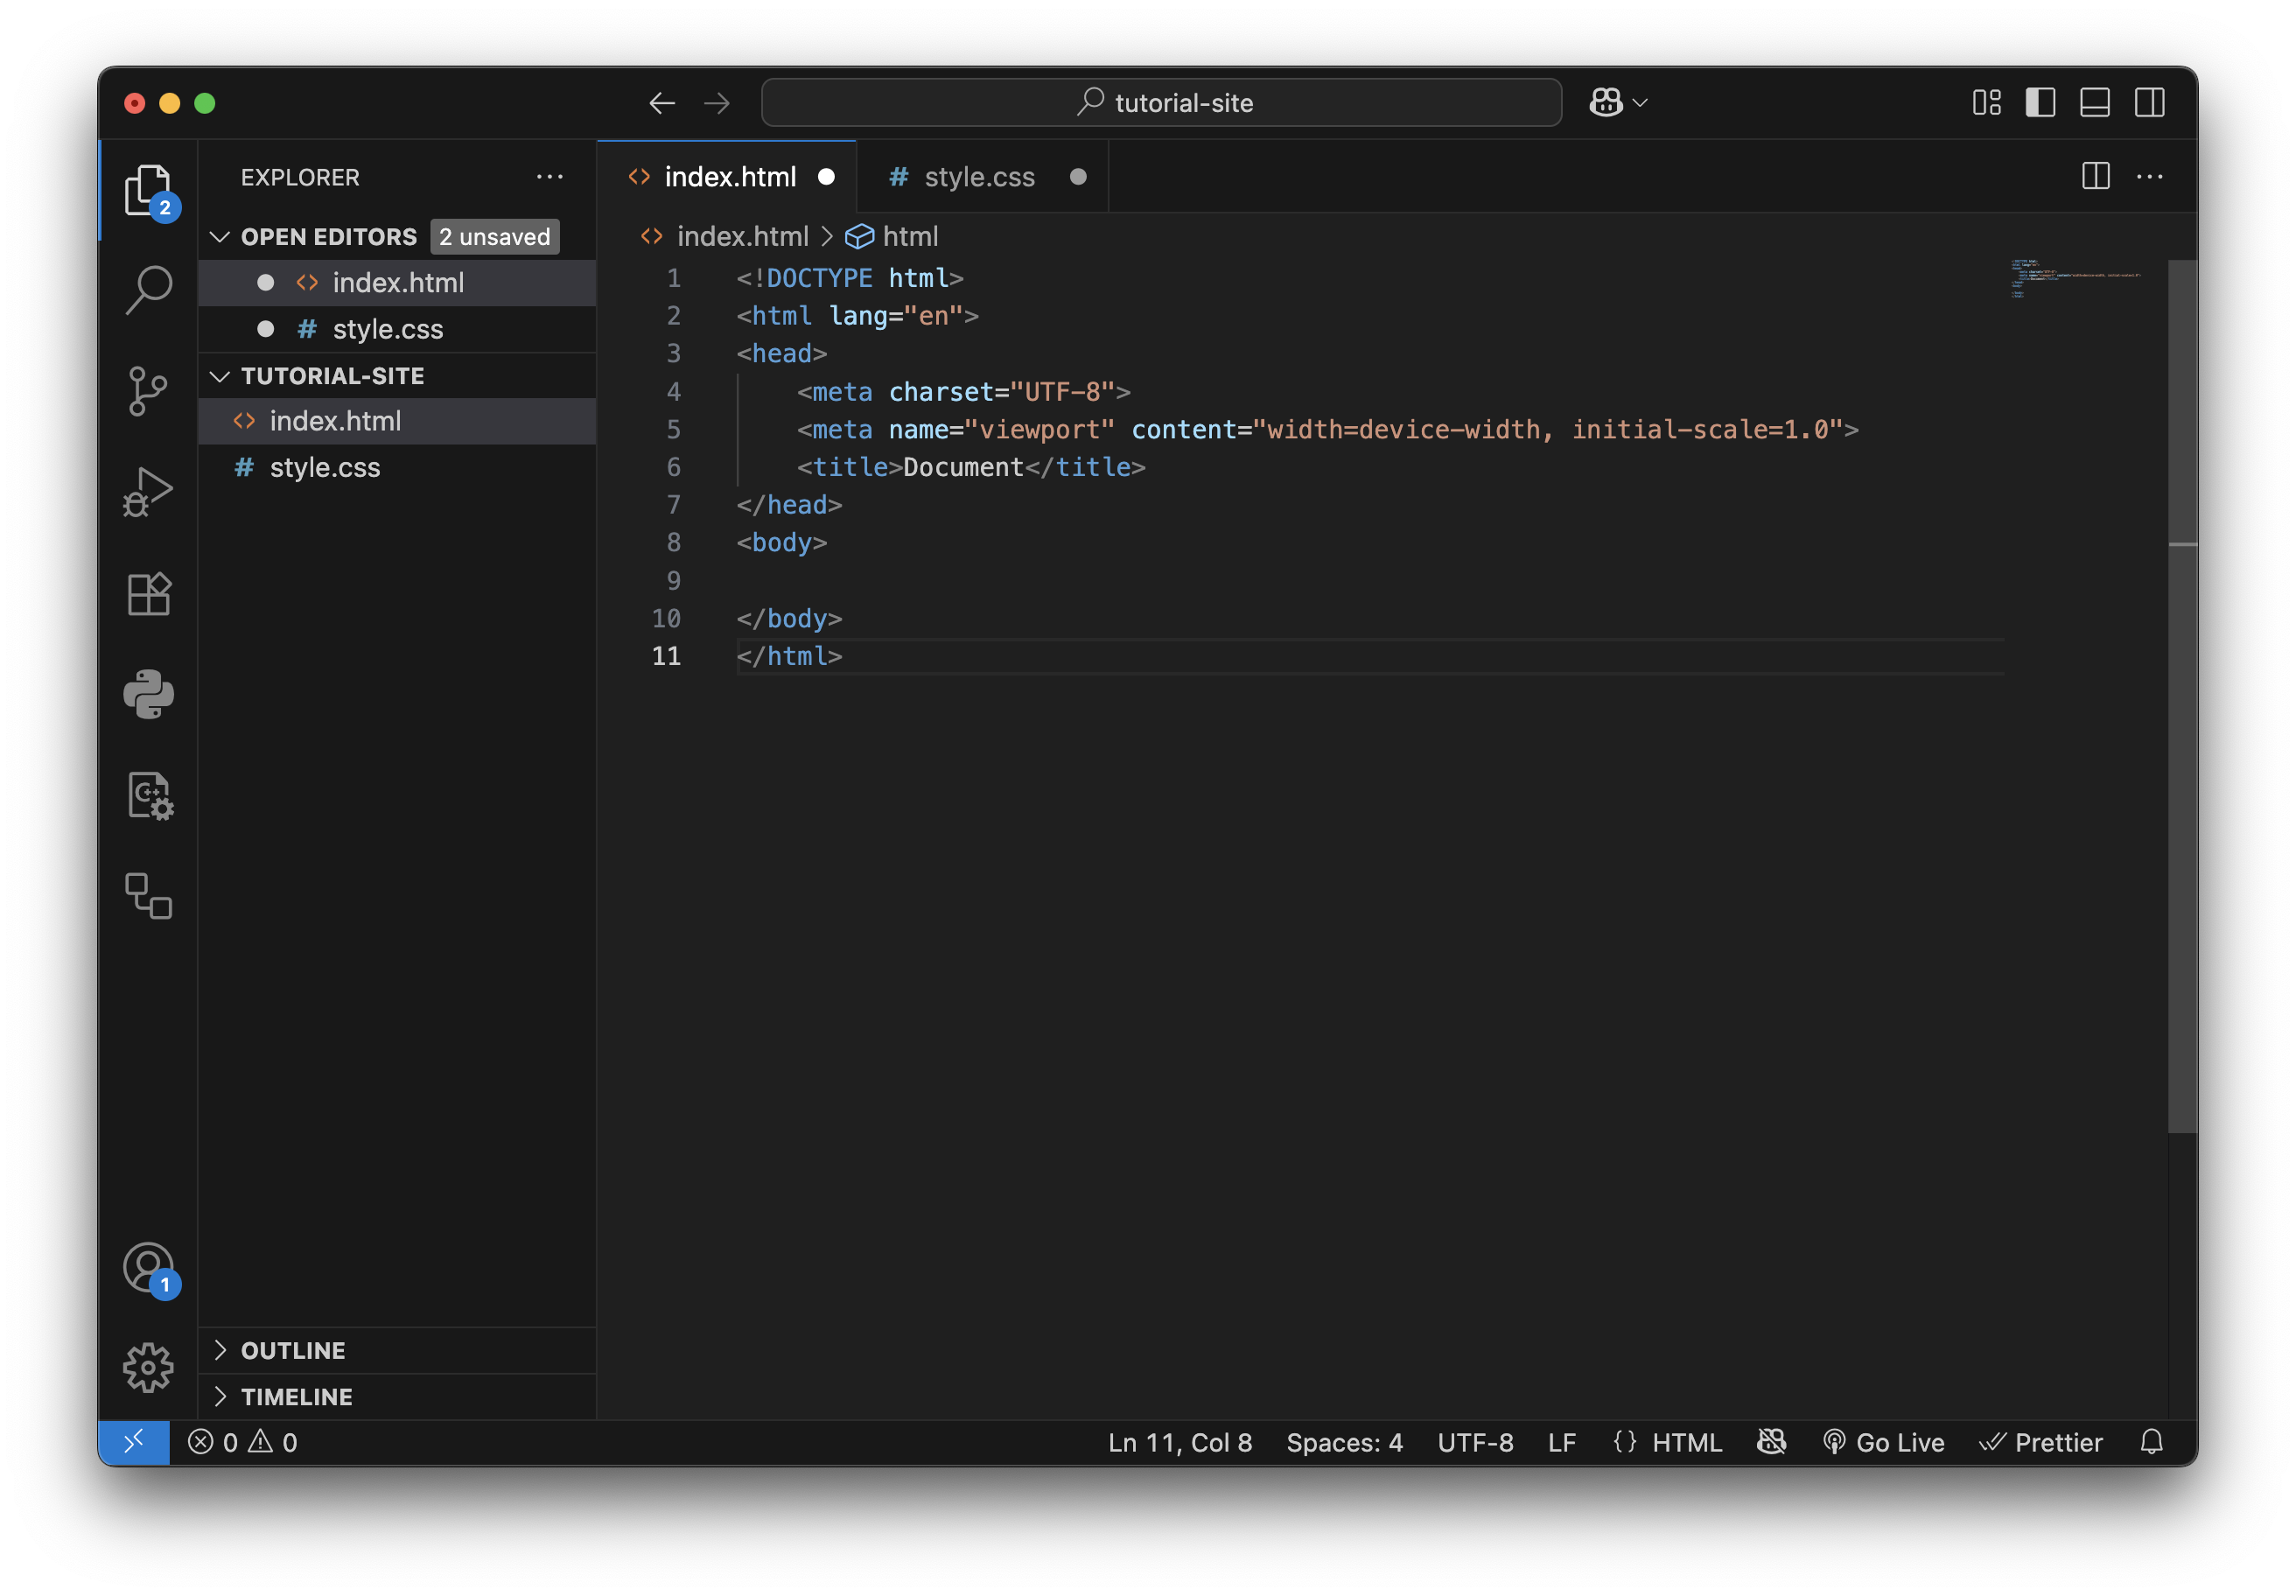Open the Accounts menu

point(148,1270)
